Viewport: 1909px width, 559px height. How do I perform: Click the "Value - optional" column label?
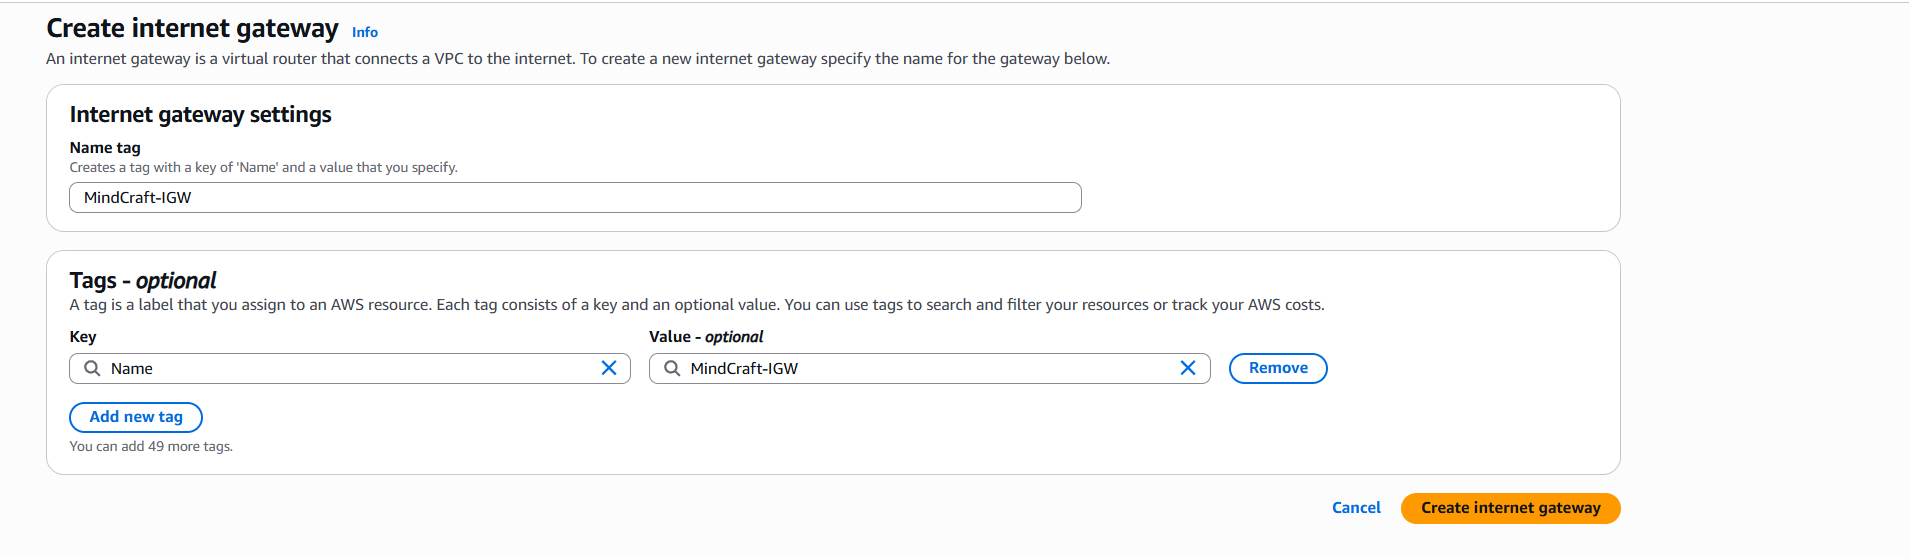point(706,337)
